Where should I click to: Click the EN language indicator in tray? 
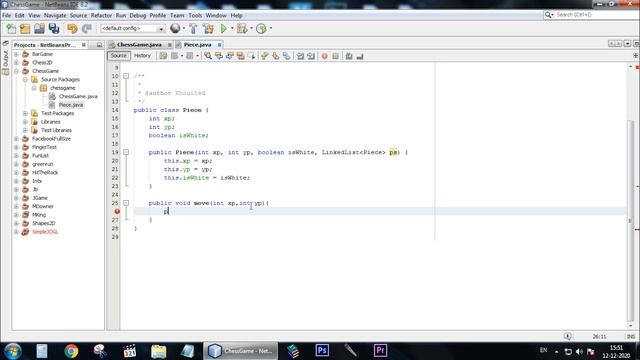point(543,350)
